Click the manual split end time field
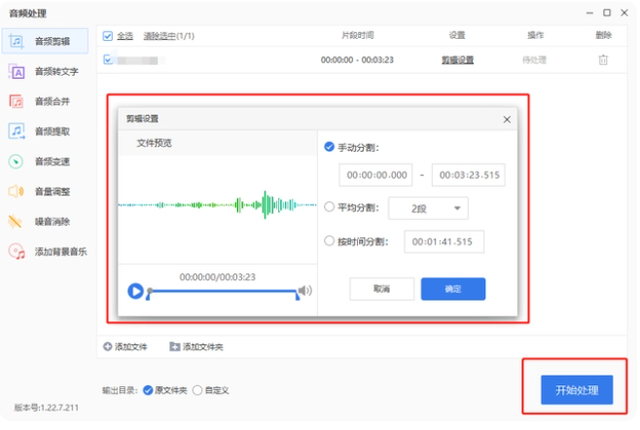This screenshot has width=640, height=430. pos(469,175)
